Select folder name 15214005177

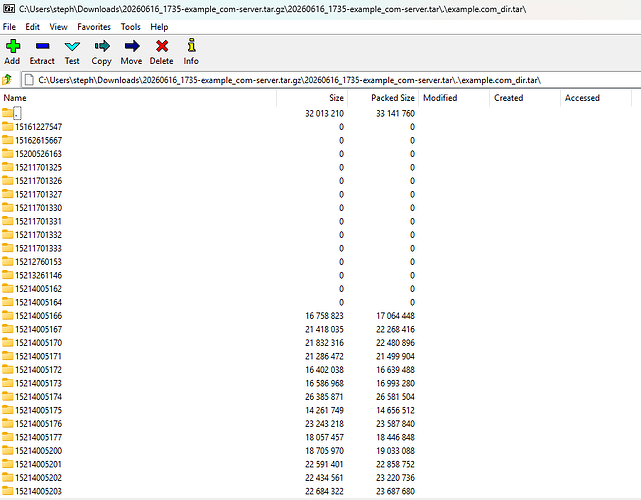[x=38, y=437]
